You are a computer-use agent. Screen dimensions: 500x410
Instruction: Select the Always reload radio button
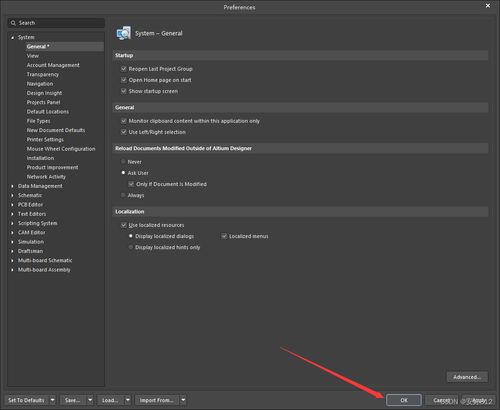(123, 195)
